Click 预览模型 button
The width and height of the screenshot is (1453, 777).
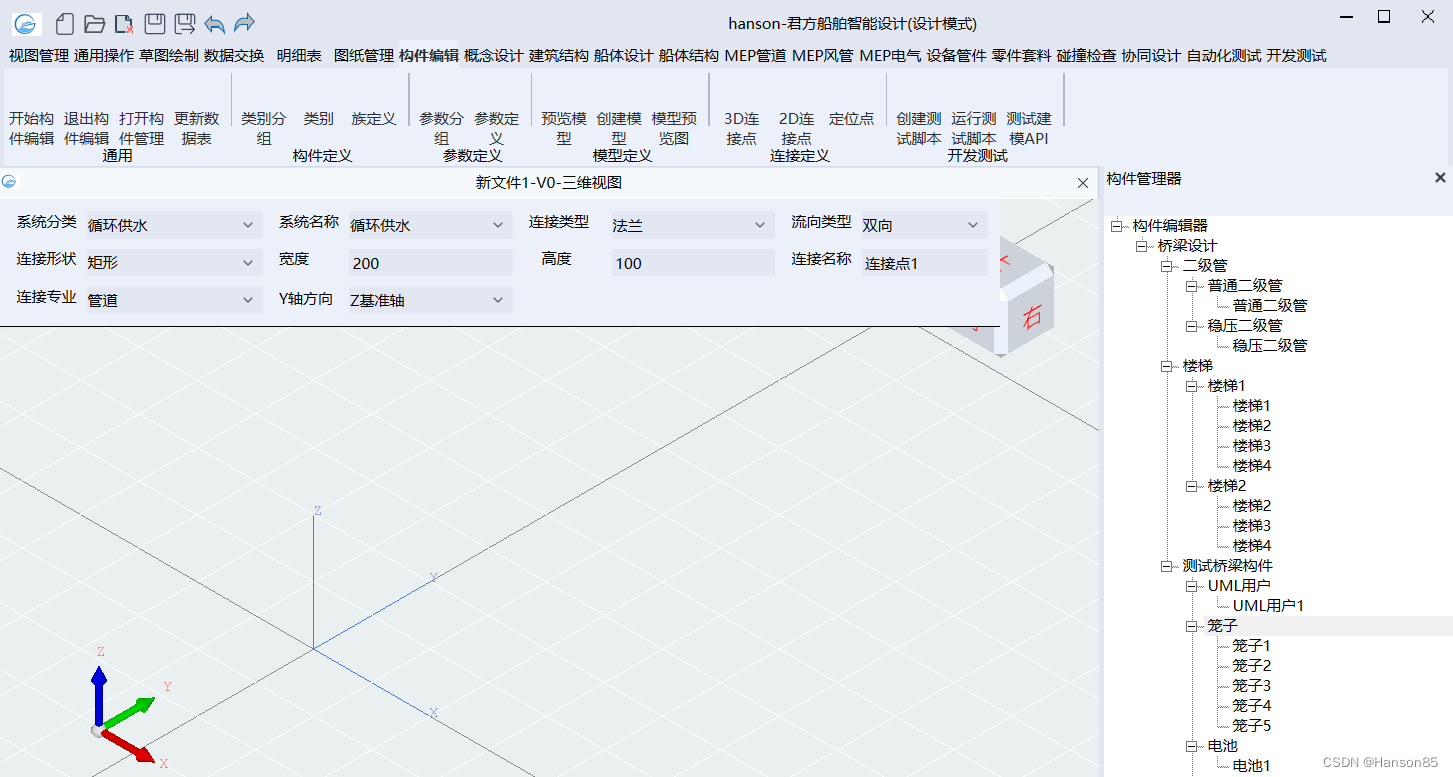(564, 128)
